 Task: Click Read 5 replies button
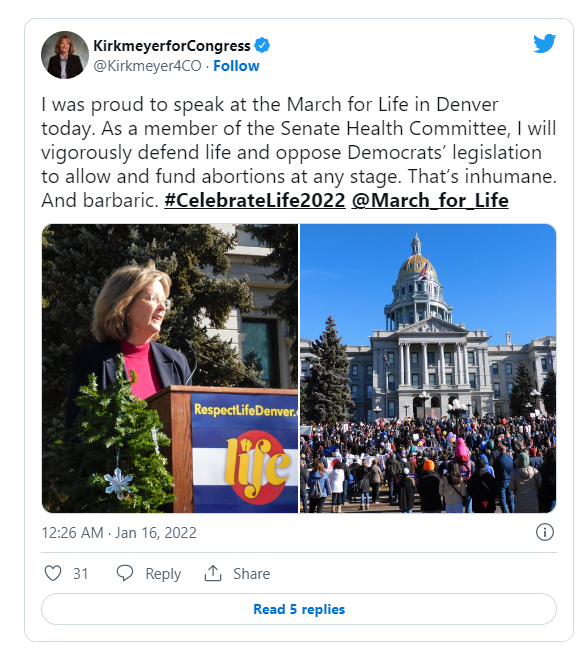(299, 609)
